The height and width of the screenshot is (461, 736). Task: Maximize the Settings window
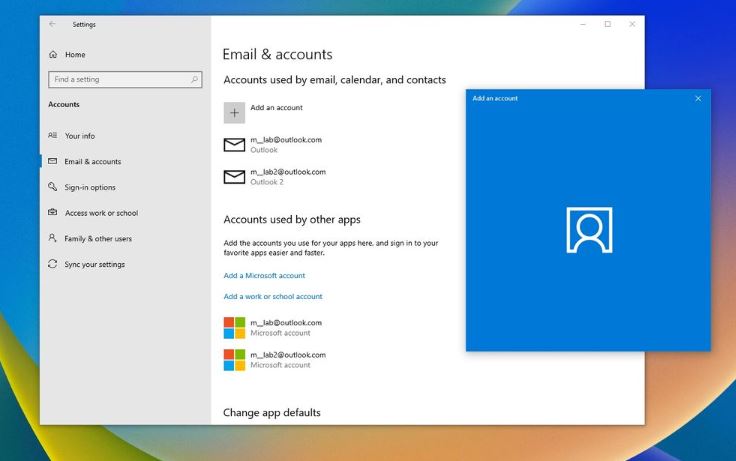607,24
